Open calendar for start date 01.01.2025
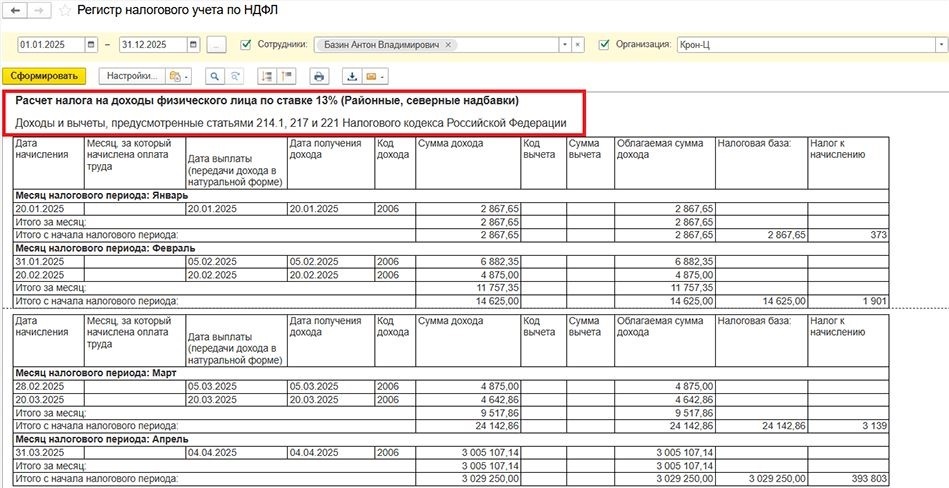Image resolution: width=949 pixels, height=488 pixels. pyautogui.click(x=91, y=45)
